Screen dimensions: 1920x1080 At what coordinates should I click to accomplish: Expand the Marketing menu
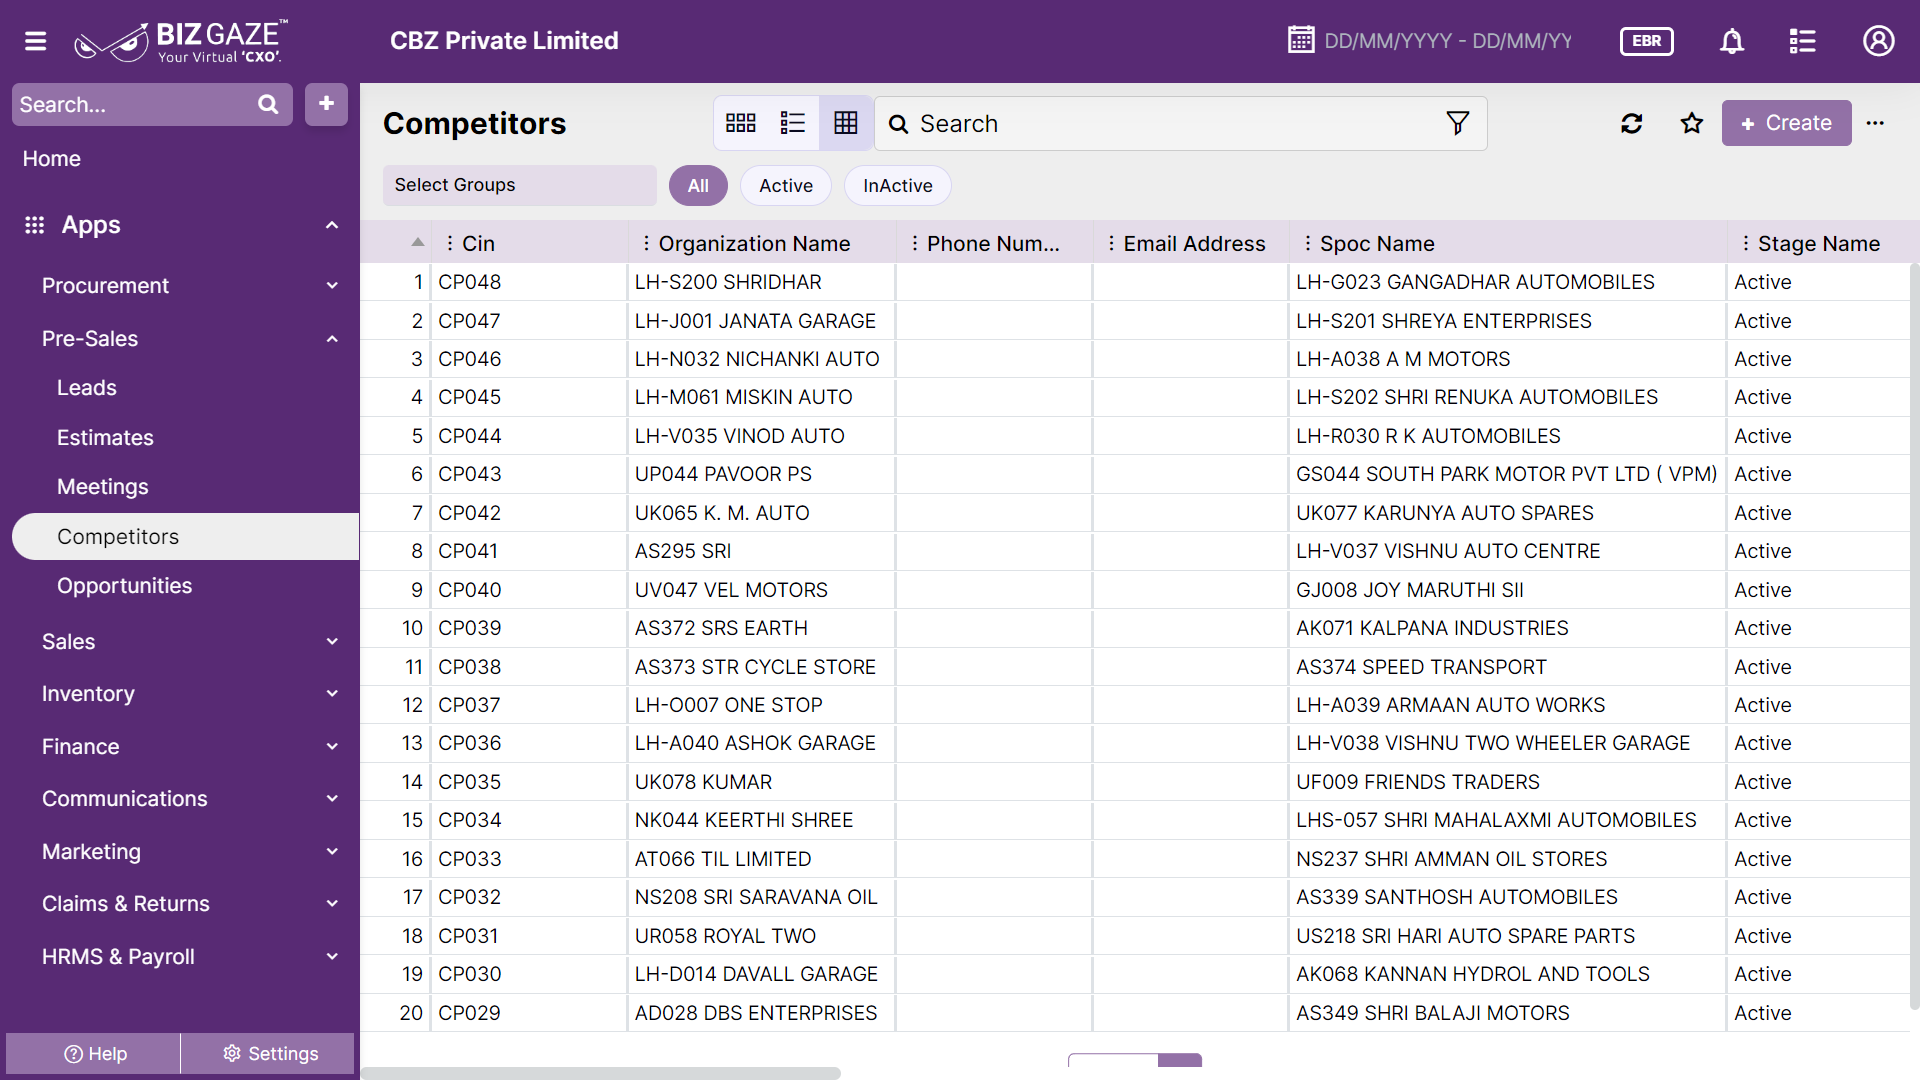tap(332, 852)
